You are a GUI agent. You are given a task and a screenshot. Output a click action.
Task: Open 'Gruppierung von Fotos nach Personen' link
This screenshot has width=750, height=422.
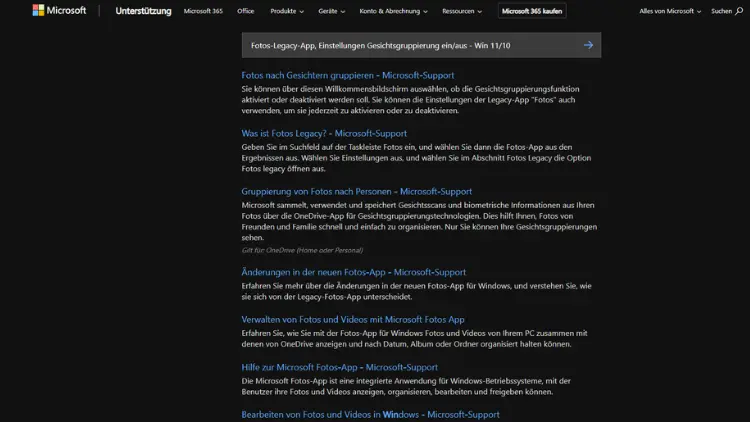(356, 191)
